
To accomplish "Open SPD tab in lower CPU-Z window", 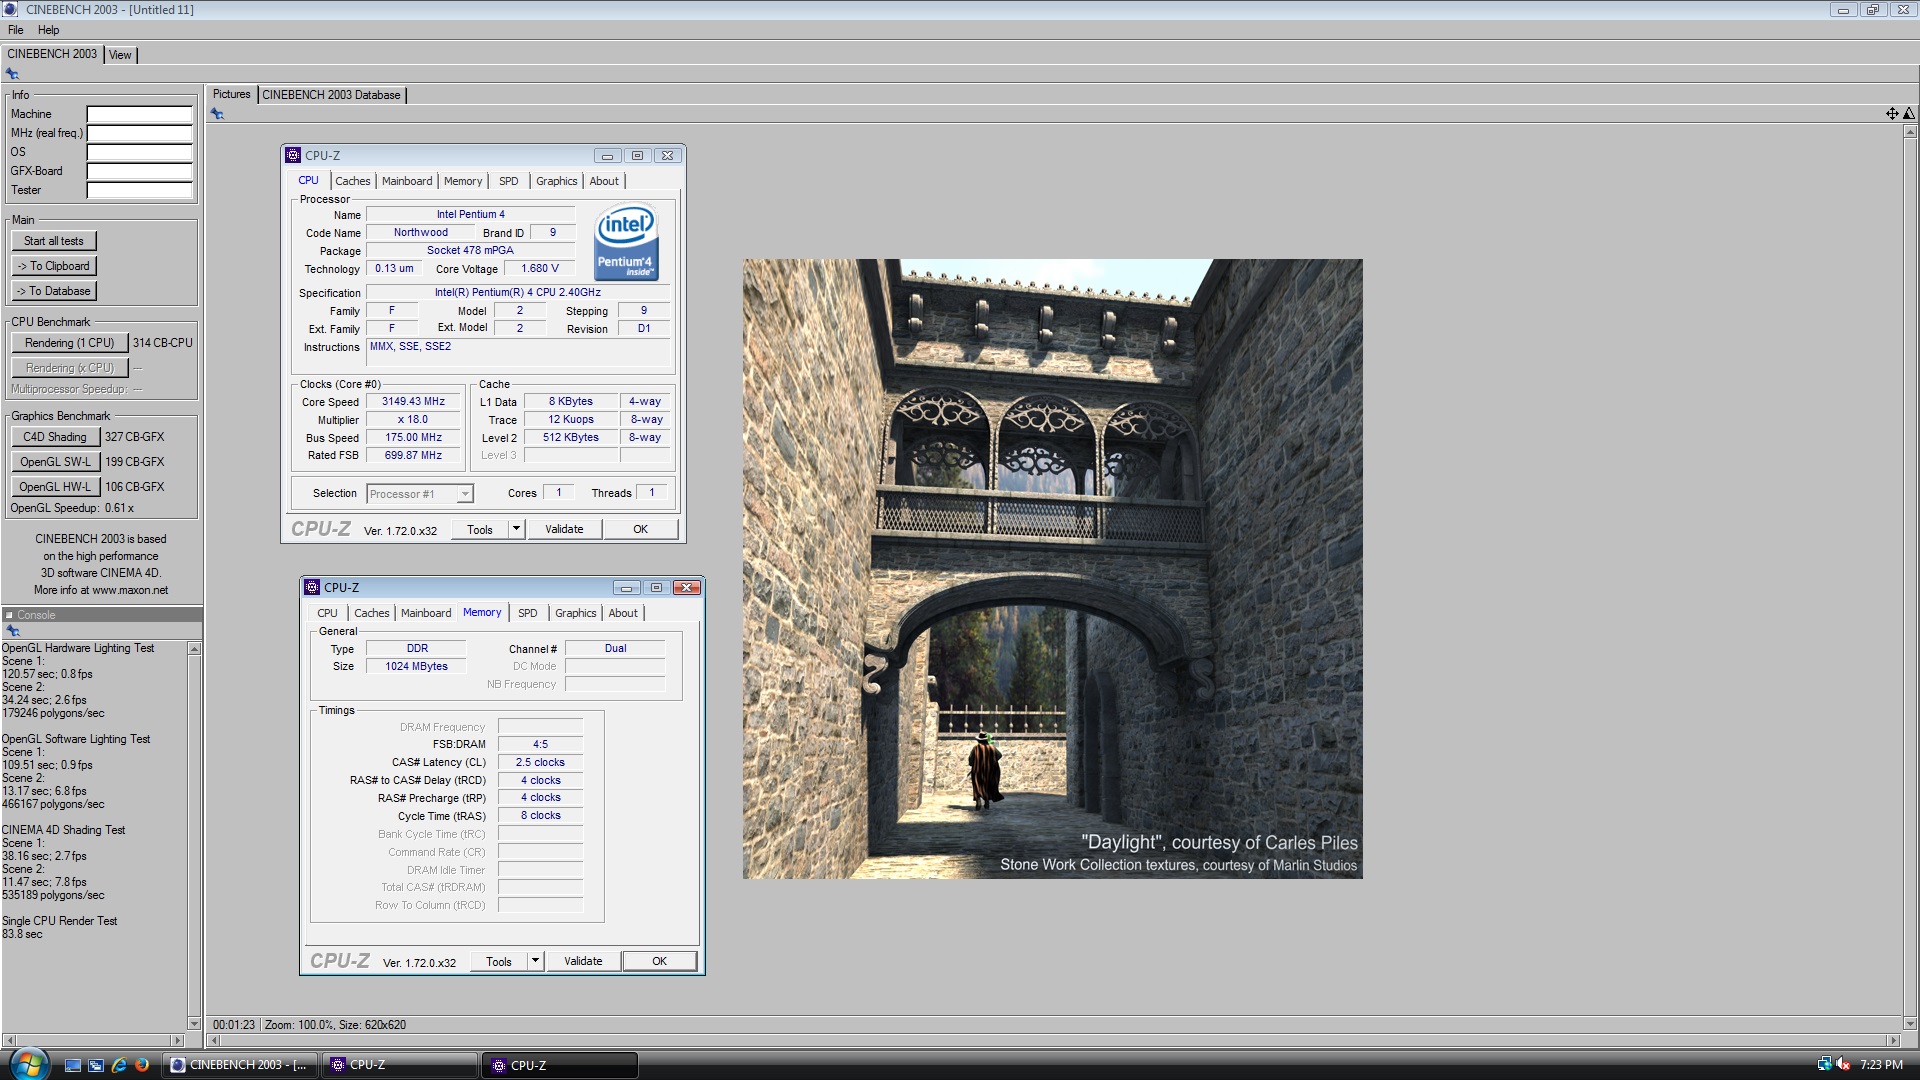I will coord(528,613).
